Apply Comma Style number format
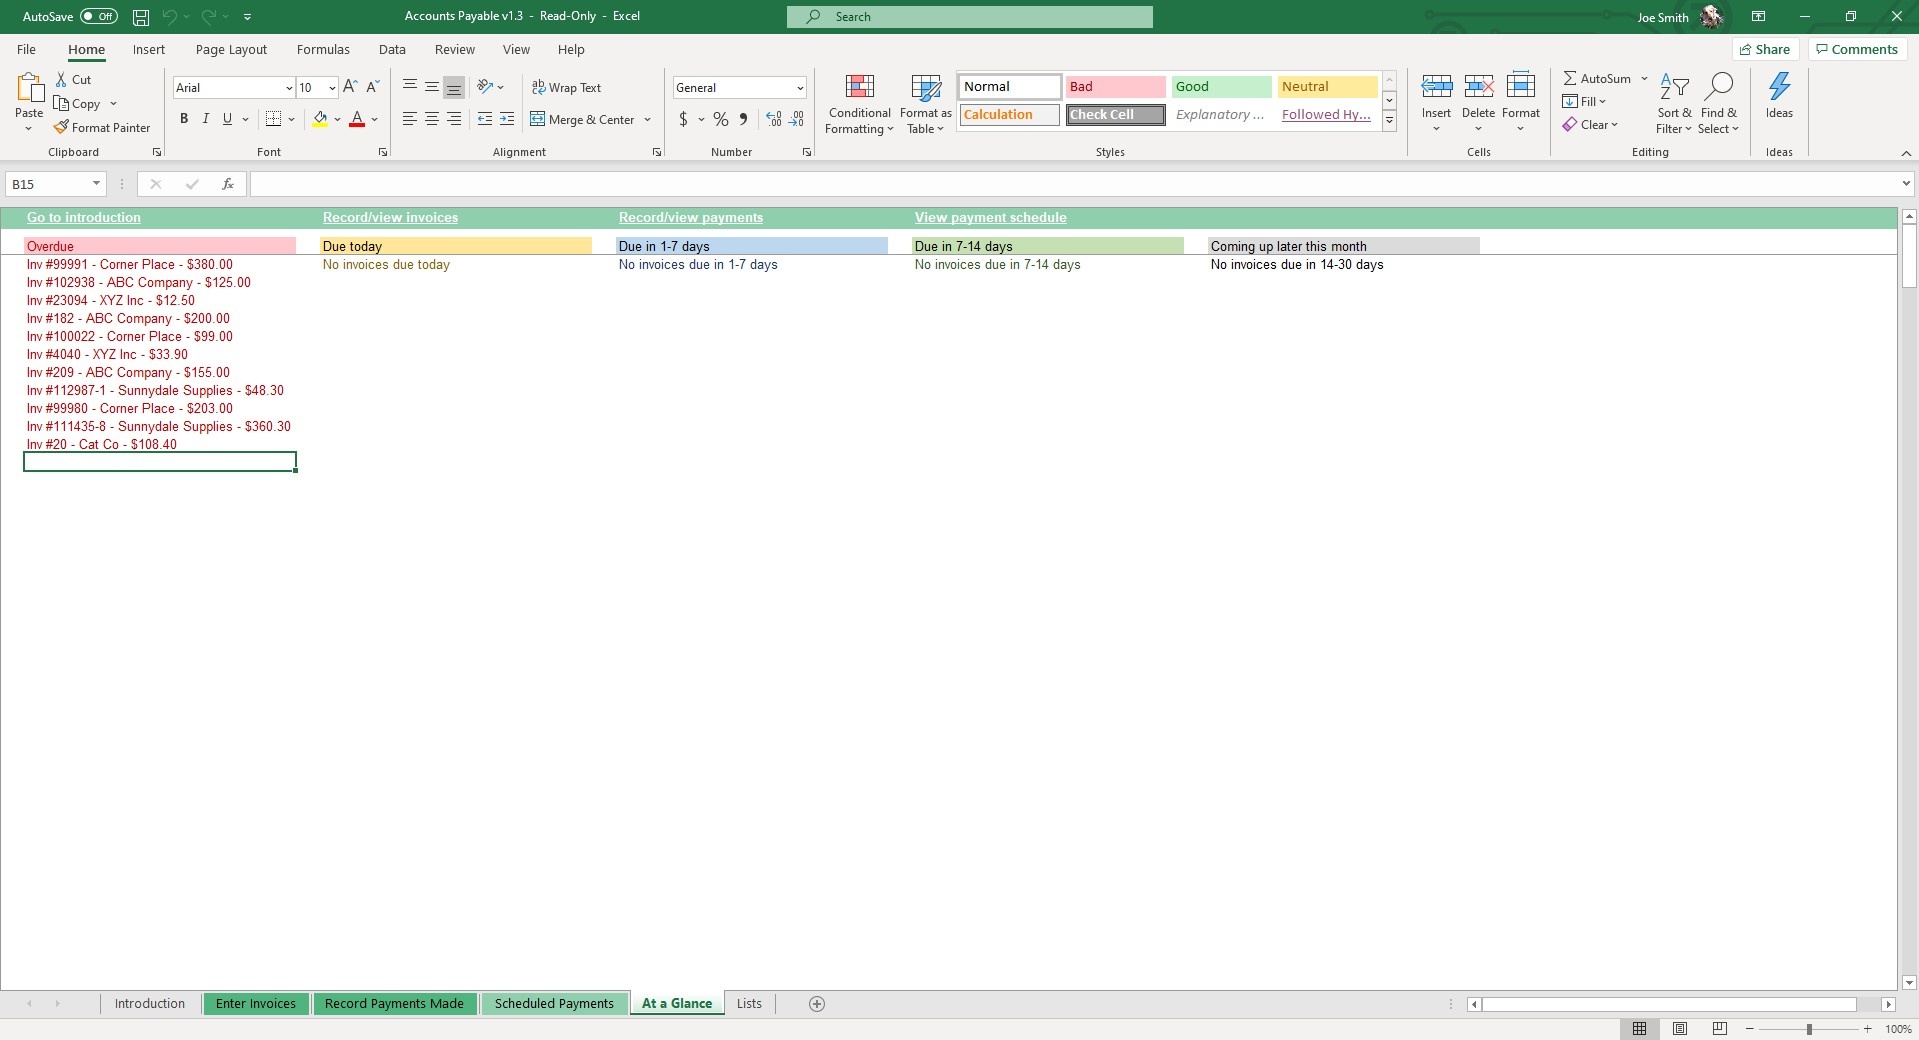The image size is (1919, 1040). (743, 119)
